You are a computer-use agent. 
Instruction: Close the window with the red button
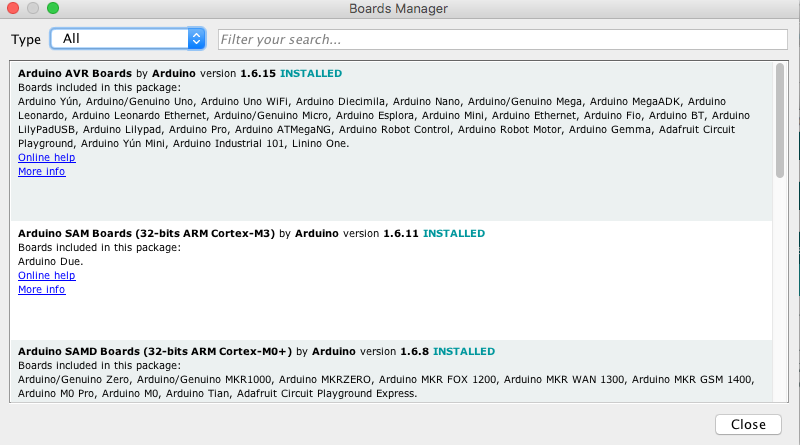pos(13,9)
